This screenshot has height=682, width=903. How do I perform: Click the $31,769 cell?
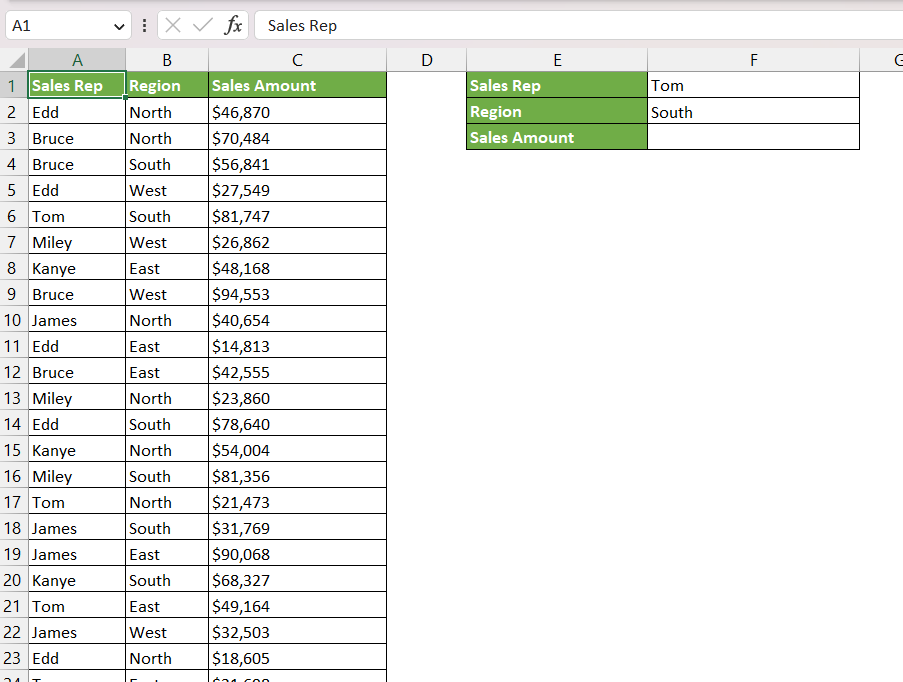pyautogui.click(x=297, y=528)
